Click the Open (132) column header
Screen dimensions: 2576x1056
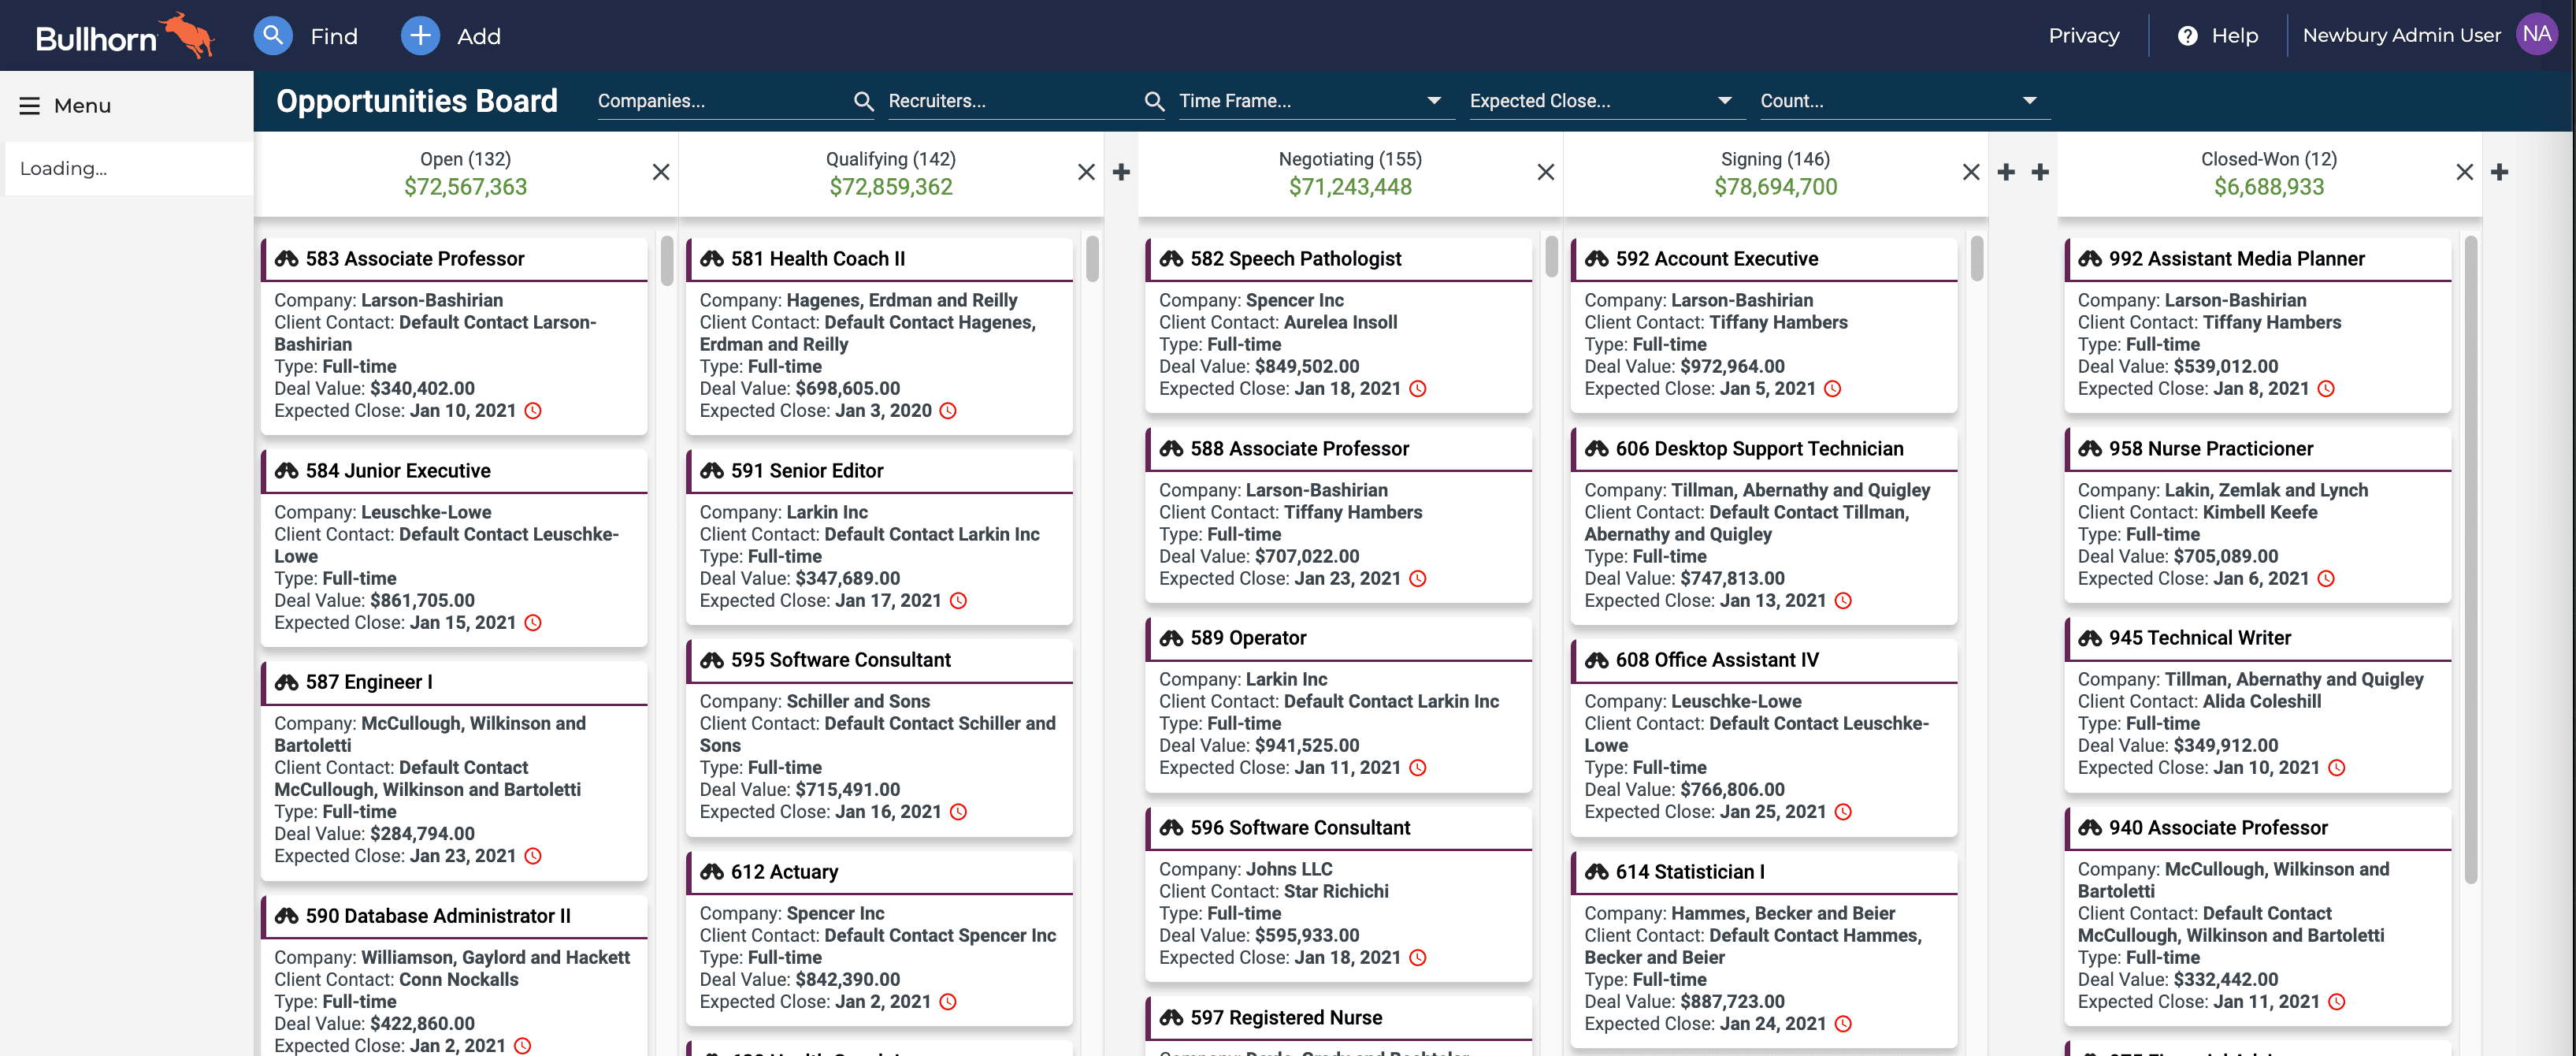point(465,159)
